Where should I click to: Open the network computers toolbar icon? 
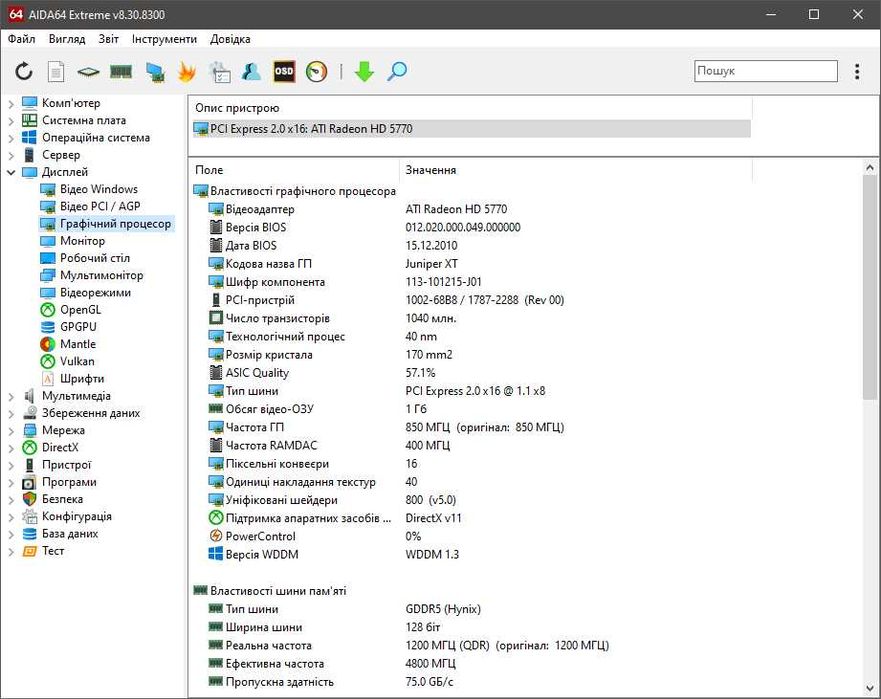click(x=155, y=72)
